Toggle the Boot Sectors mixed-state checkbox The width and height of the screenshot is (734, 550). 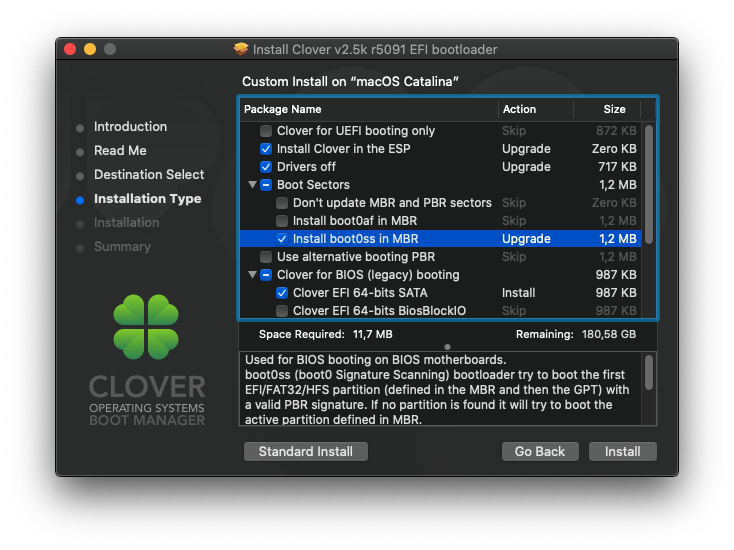[x=266, y=185]
